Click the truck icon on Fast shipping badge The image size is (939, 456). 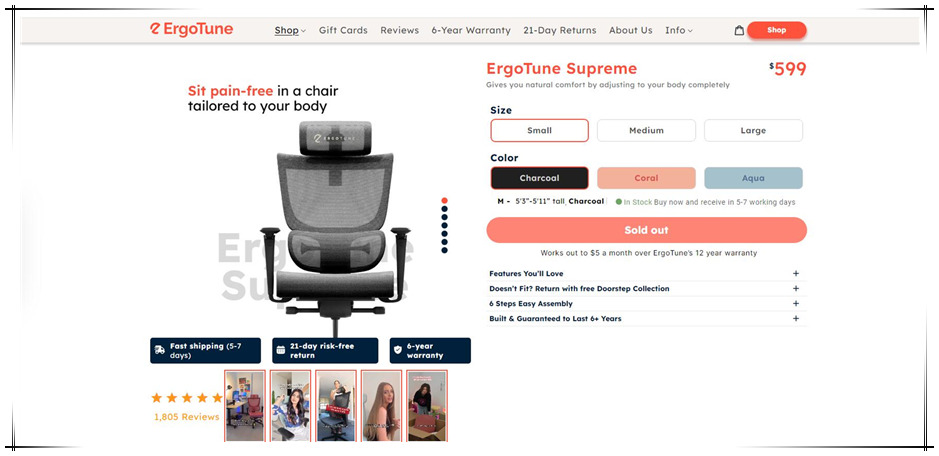point(160,350)
